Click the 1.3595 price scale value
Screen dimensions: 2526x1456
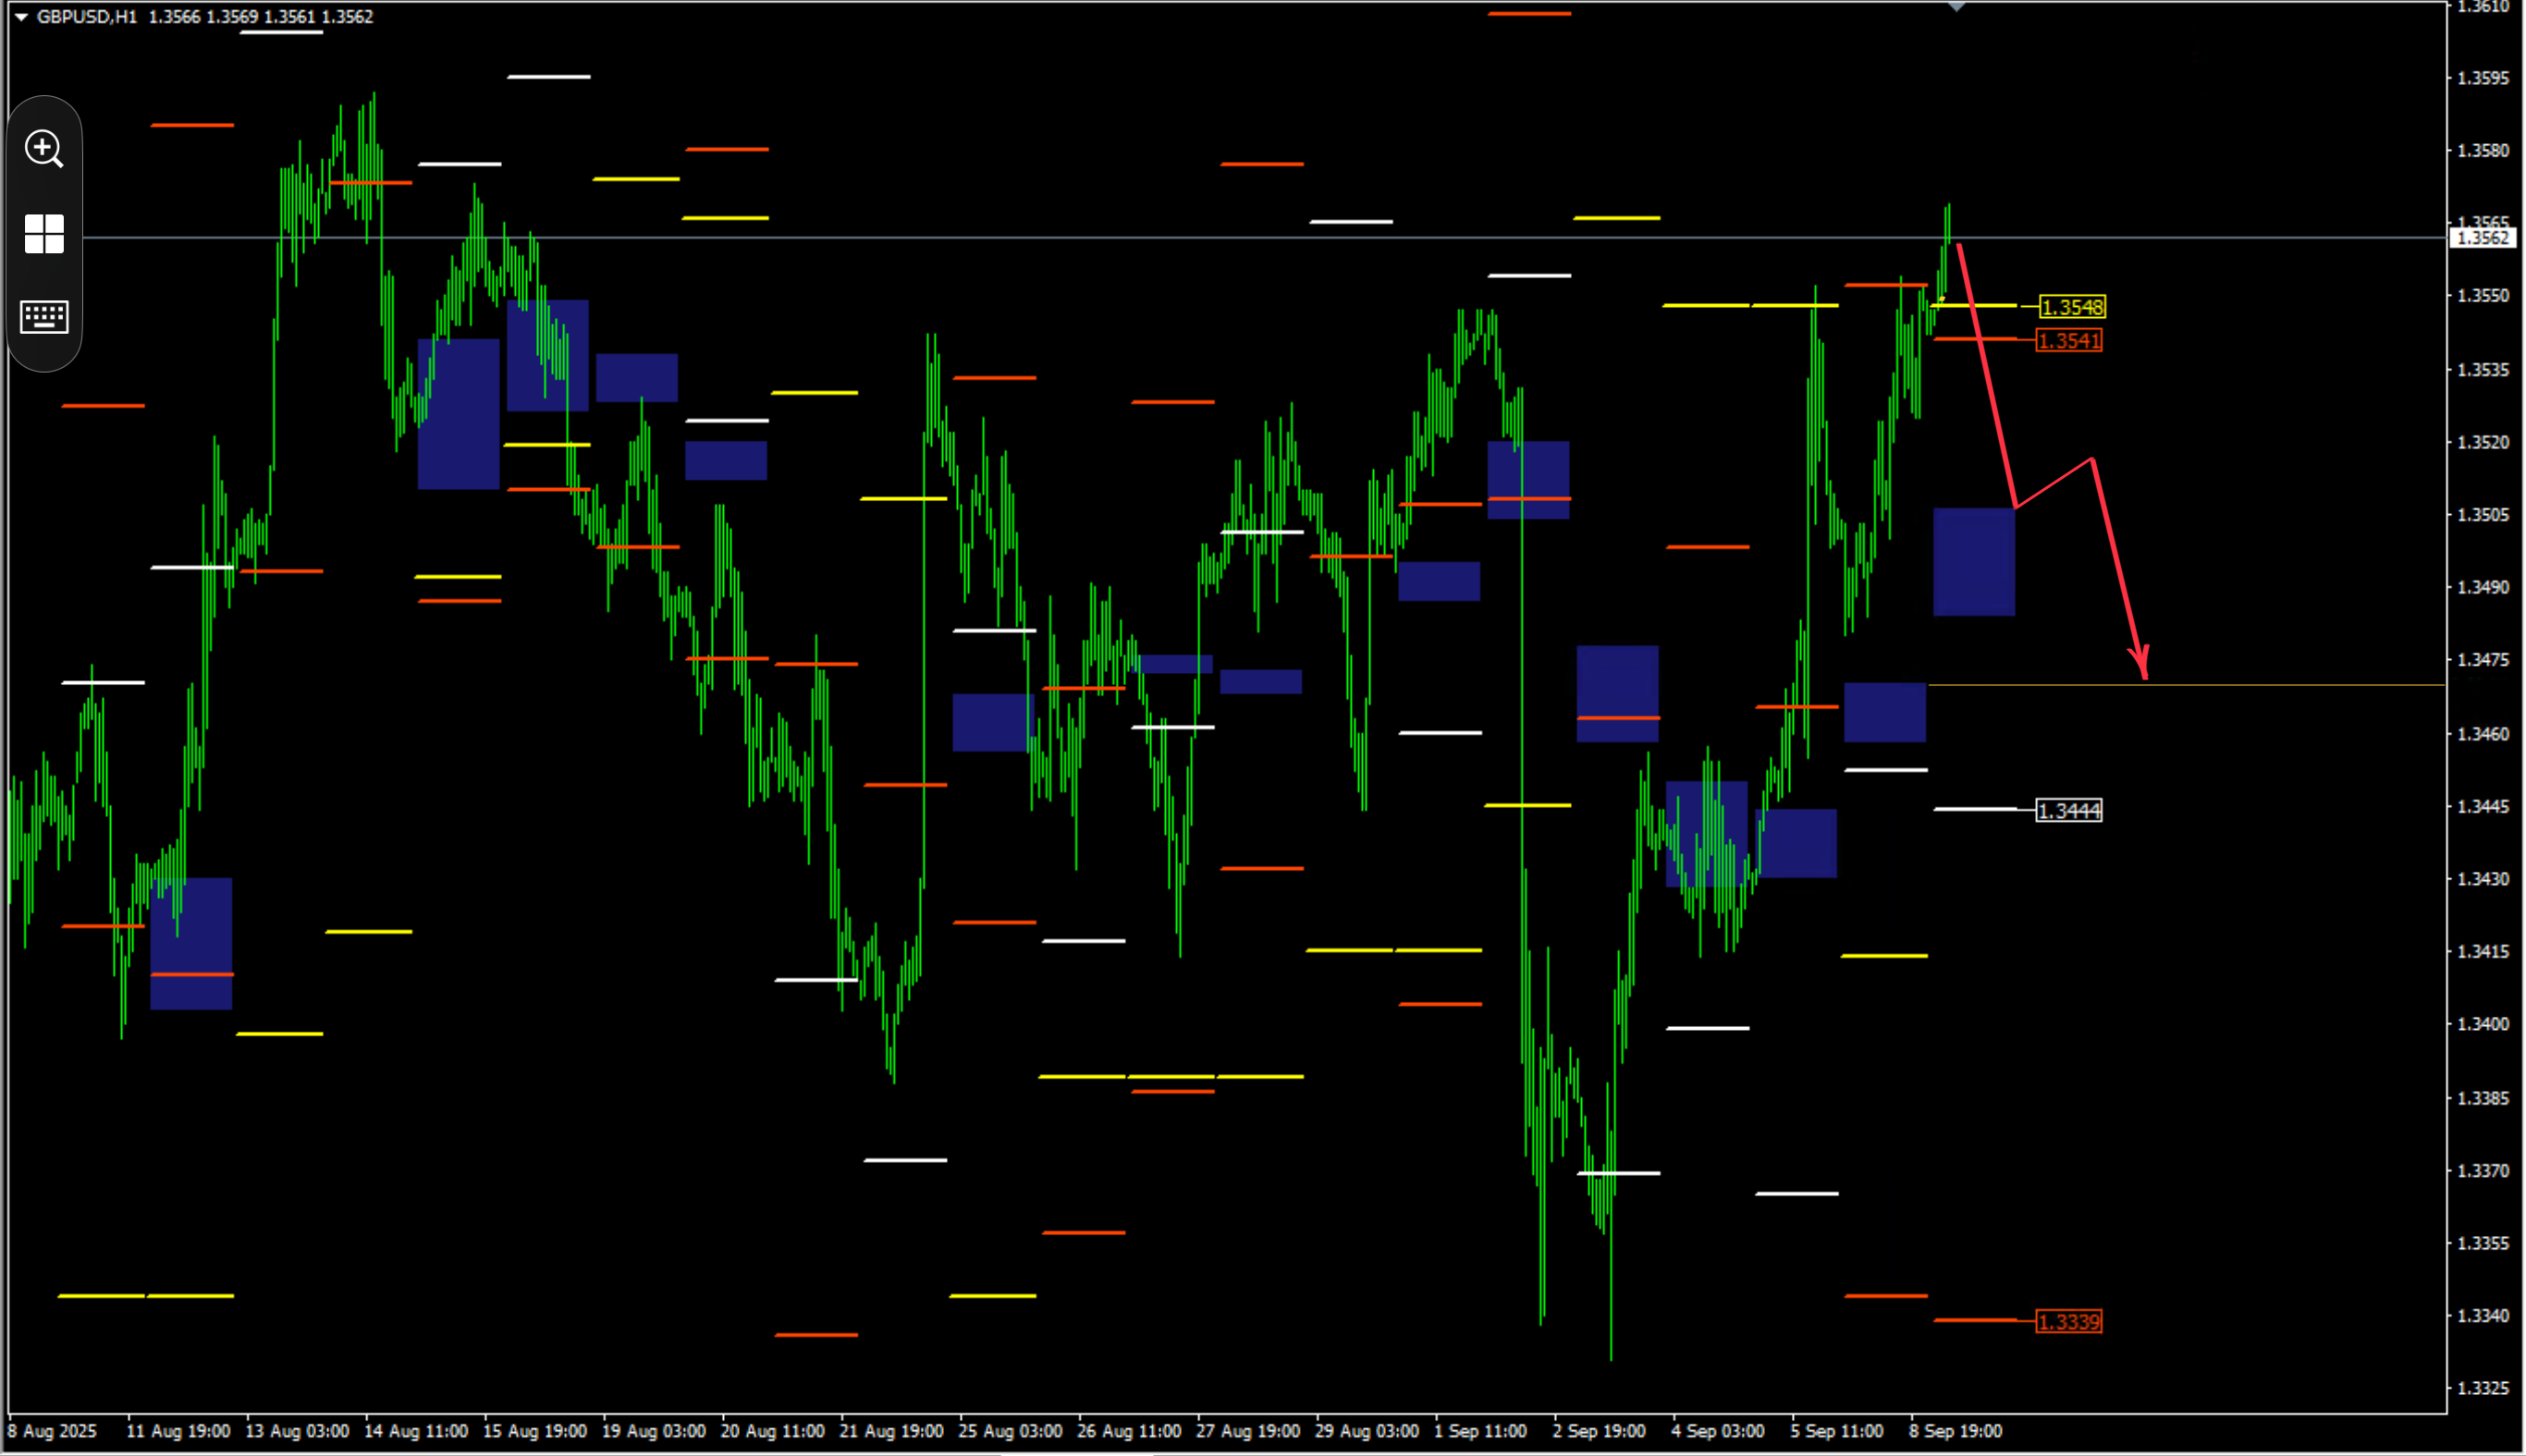(2483, 78)
